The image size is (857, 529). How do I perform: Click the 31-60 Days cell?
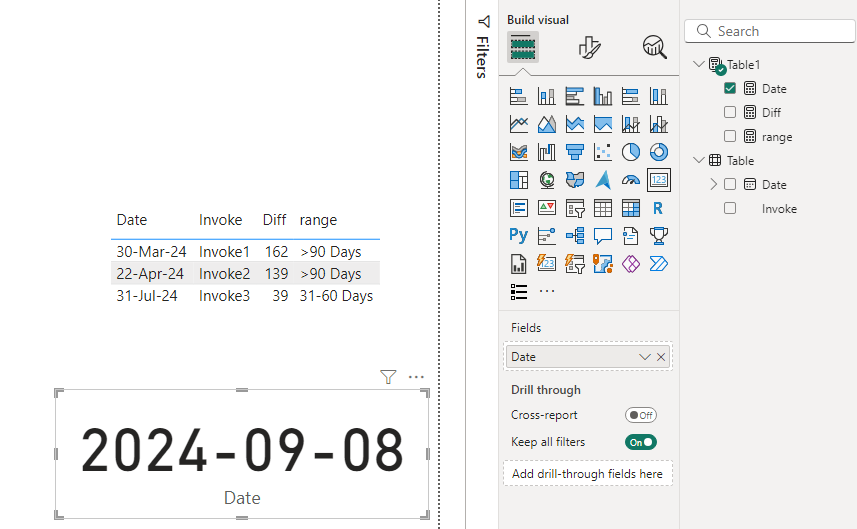(336, 296)
